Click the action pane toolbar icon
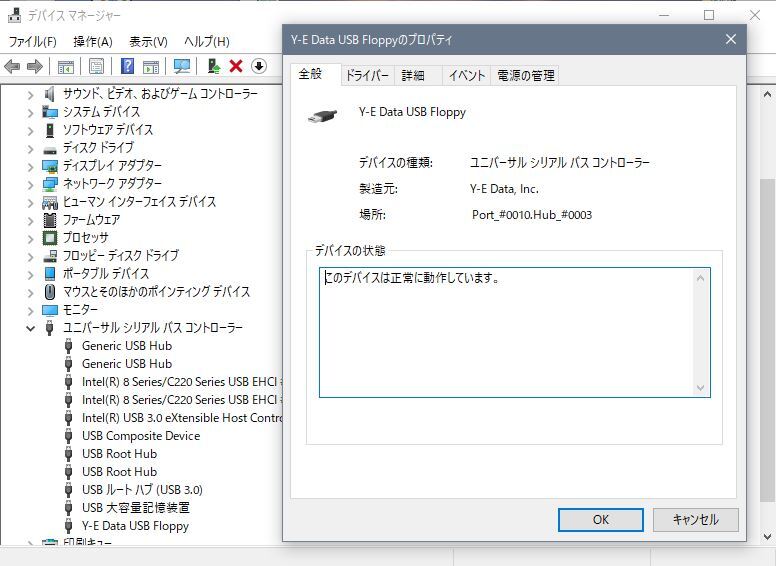Image resolution: width=776 pixels, height=566 pixels. [151, 66]
